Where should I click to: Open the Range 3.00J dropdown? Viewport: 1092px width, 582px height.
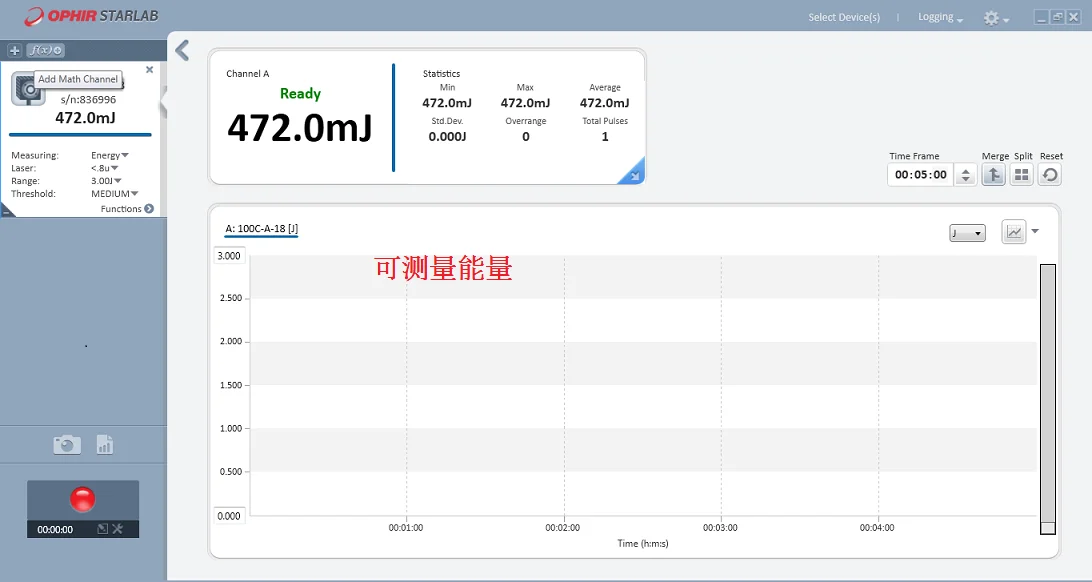pyautogui.click(x=107, y=180)
